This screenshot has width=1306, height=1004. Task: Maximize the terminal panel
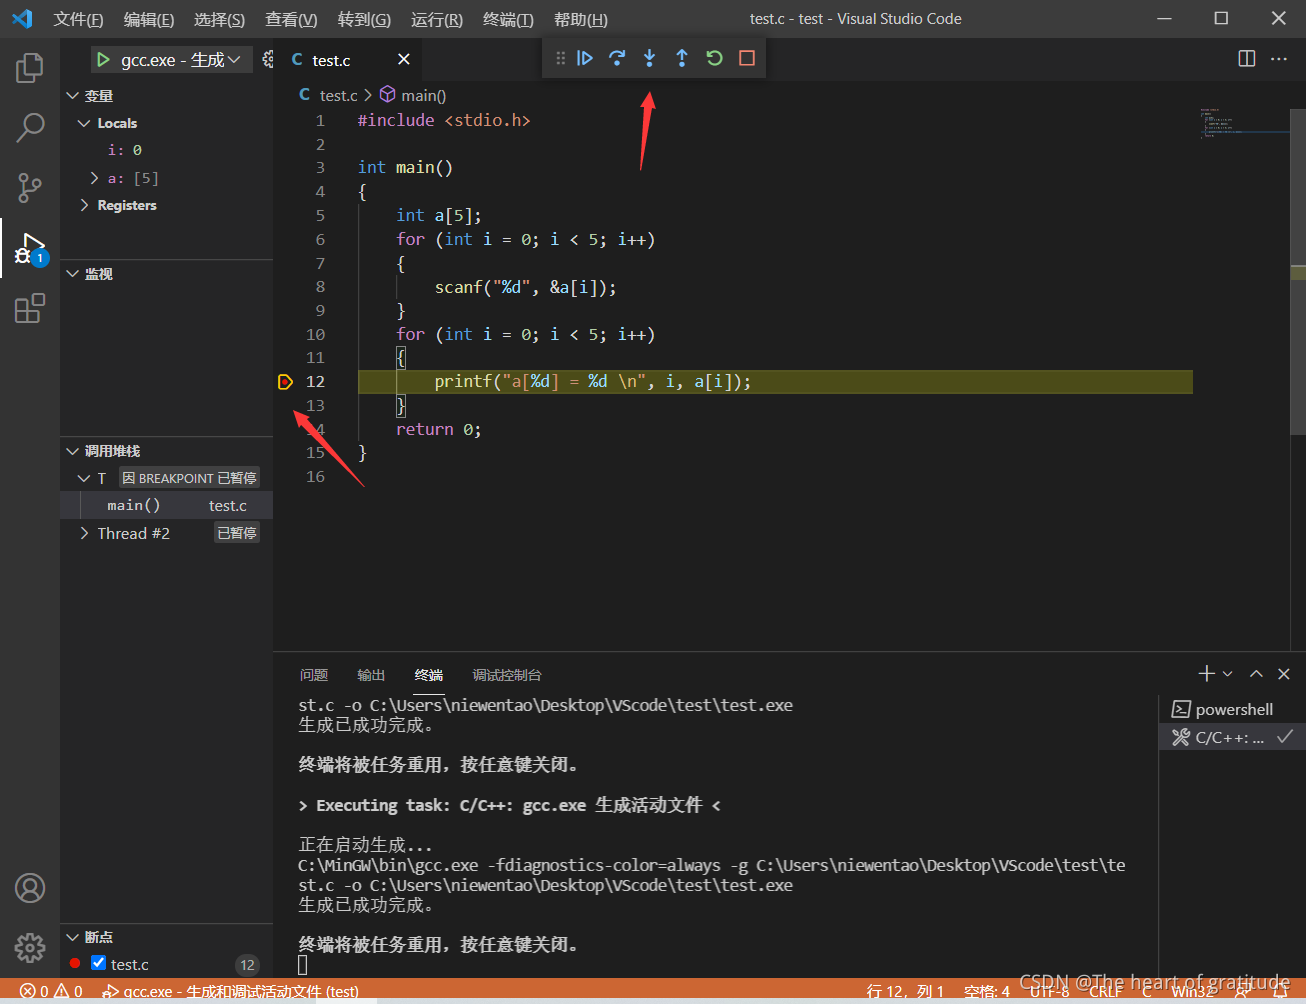click(x=1256, y=674)
